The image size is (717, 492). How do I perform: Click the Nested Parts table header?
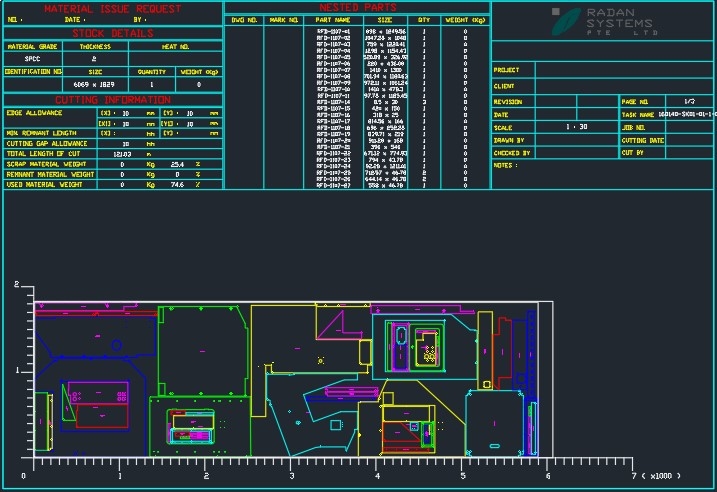[x=358, y=8]
